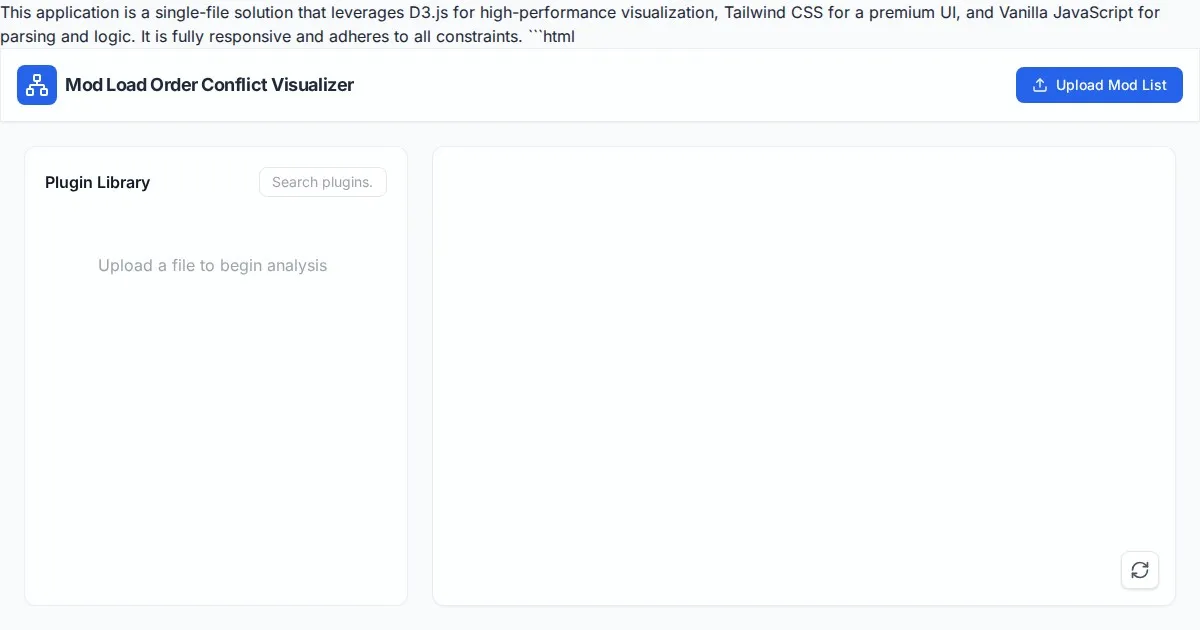Click the blank header space between the title and Upload button
Viewport: 1200px width, 630px height.
click(x=680, y=85)
